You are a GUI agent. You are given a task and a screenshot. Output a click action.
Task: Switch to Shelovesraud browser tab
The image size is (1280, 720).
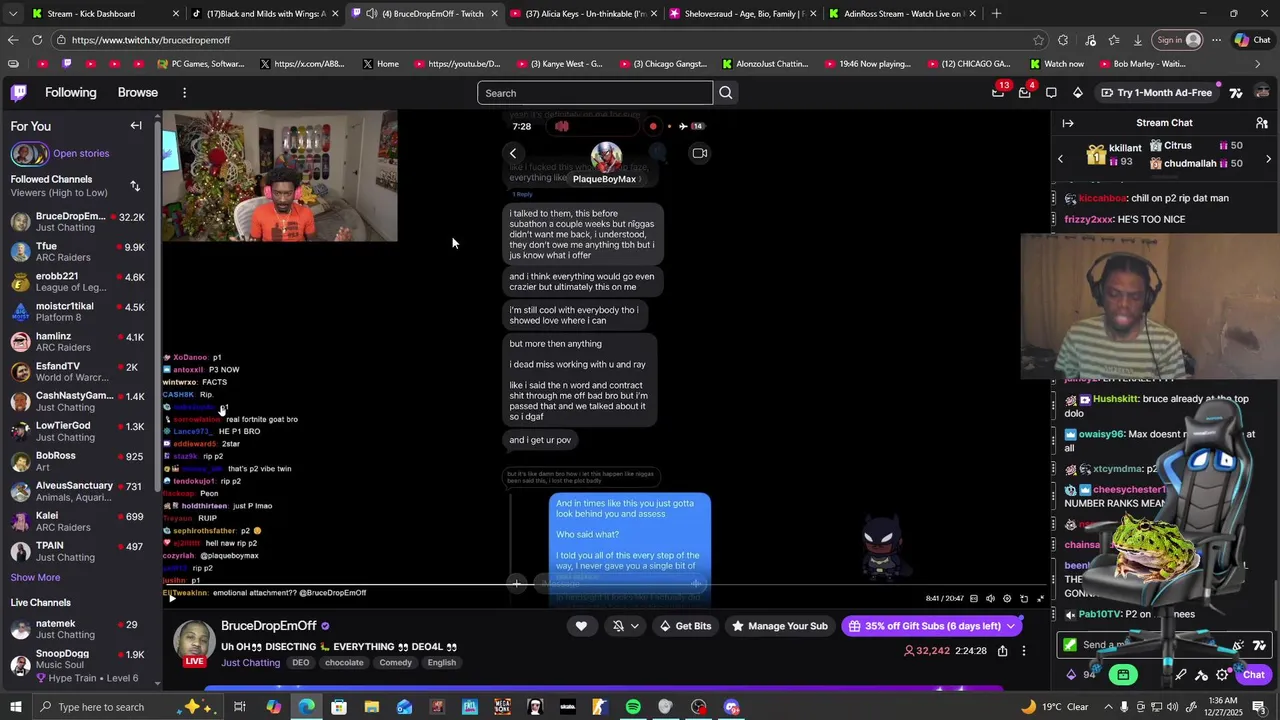point(742,14)
